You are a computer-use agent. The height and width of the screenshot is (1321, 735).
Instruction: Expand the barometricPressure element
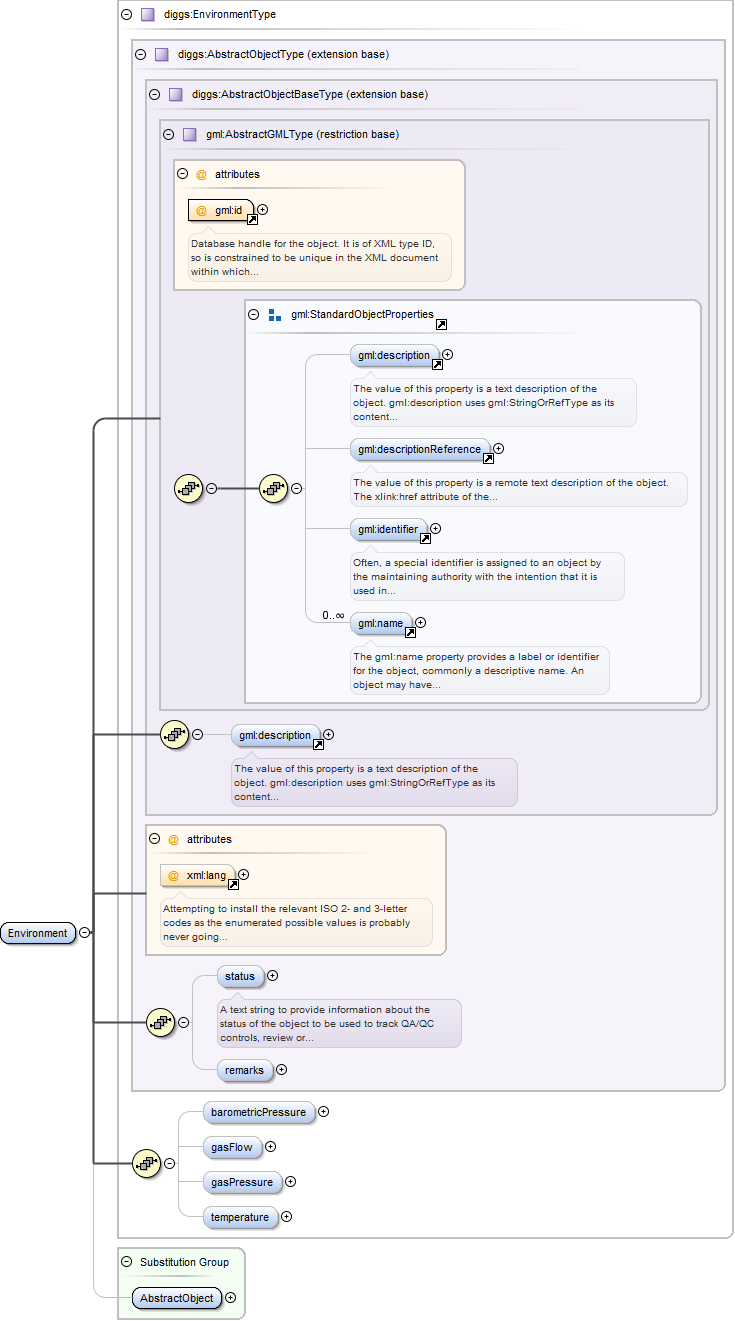pyautogui.click(x=324, y=1111)
